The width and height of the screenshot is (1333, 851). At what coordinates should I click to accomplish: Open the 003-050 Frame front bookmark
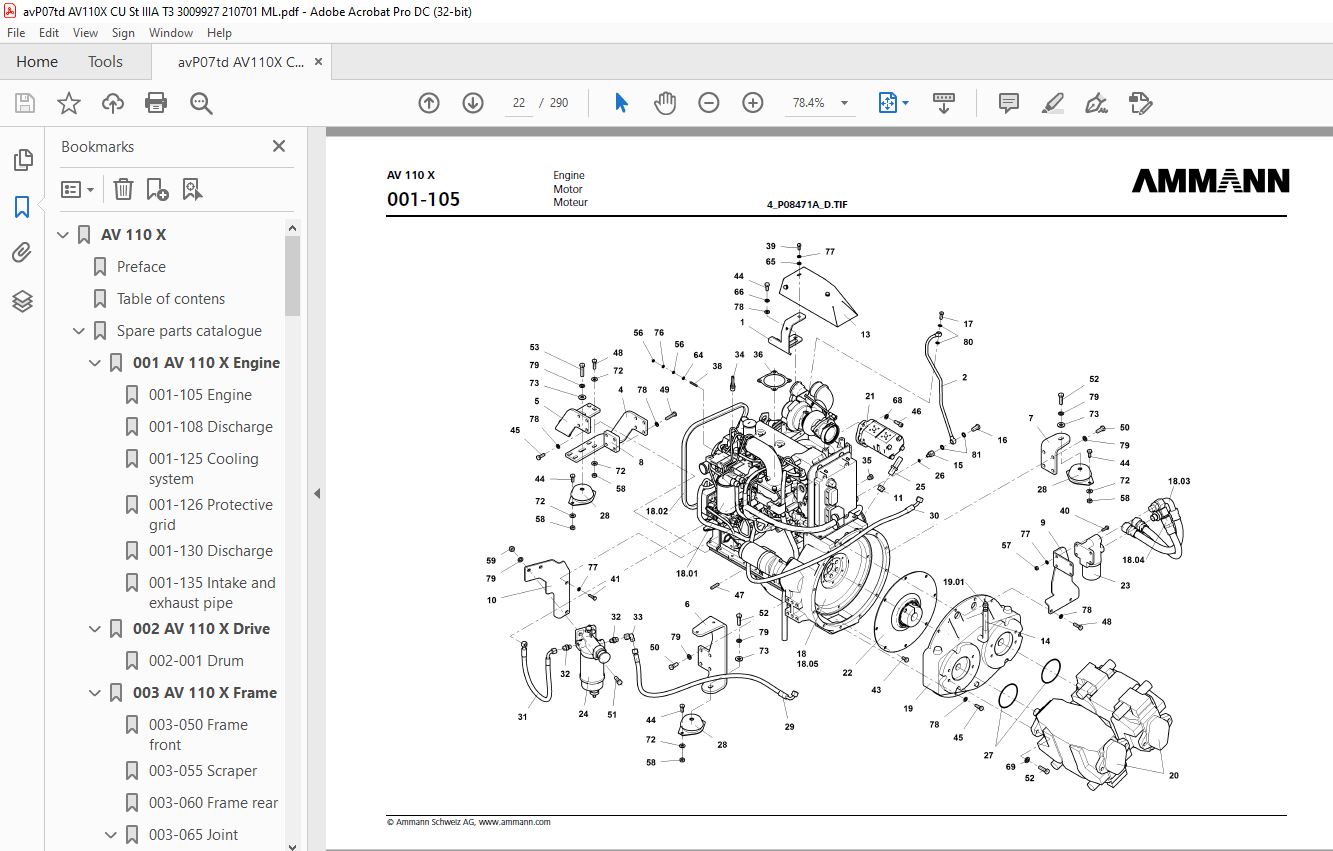pyautogui.click(x=198, y=735)
